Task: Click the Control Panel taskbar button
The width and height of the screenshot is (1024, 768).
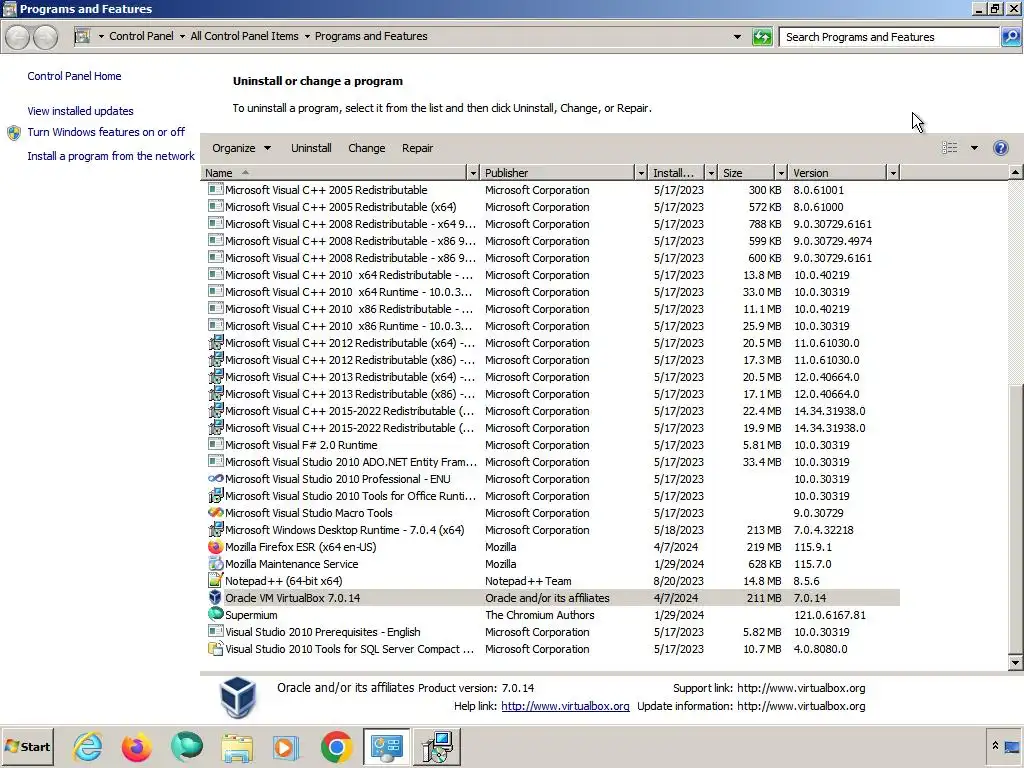Action: 387,747
